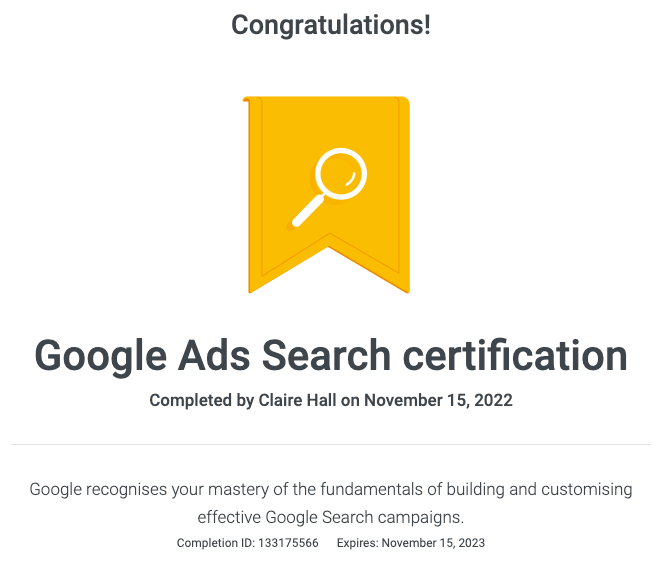The image size is (663, 561).
Task: Select the yellow ribbon badge
Action: point(326,194)
